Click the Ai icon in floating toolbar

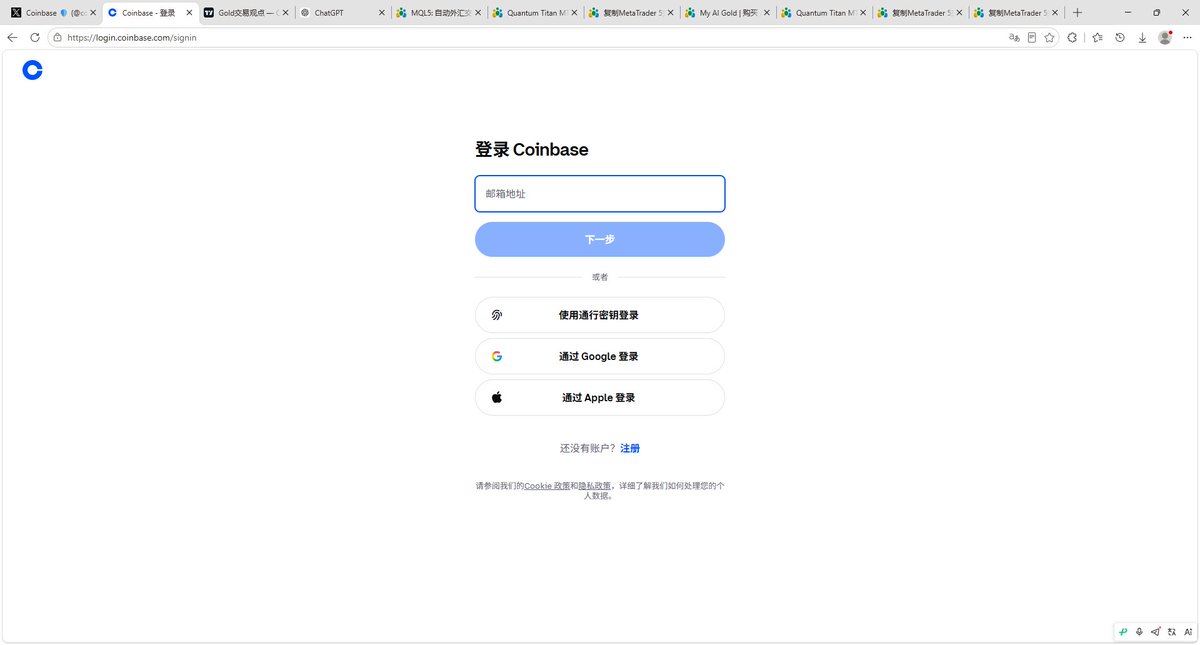tap(1188, 631)
